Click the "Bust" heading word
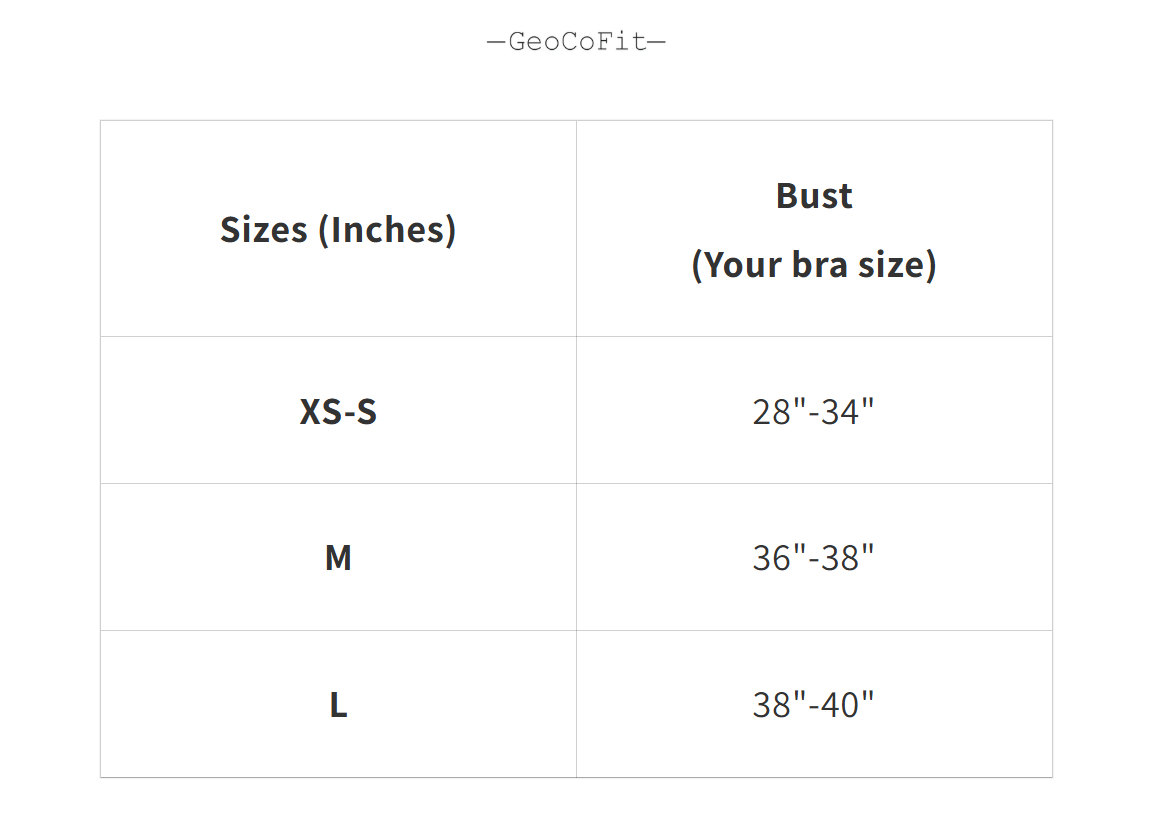The height and width of the screenshot is (832, 1163). (x=814, y=196)
